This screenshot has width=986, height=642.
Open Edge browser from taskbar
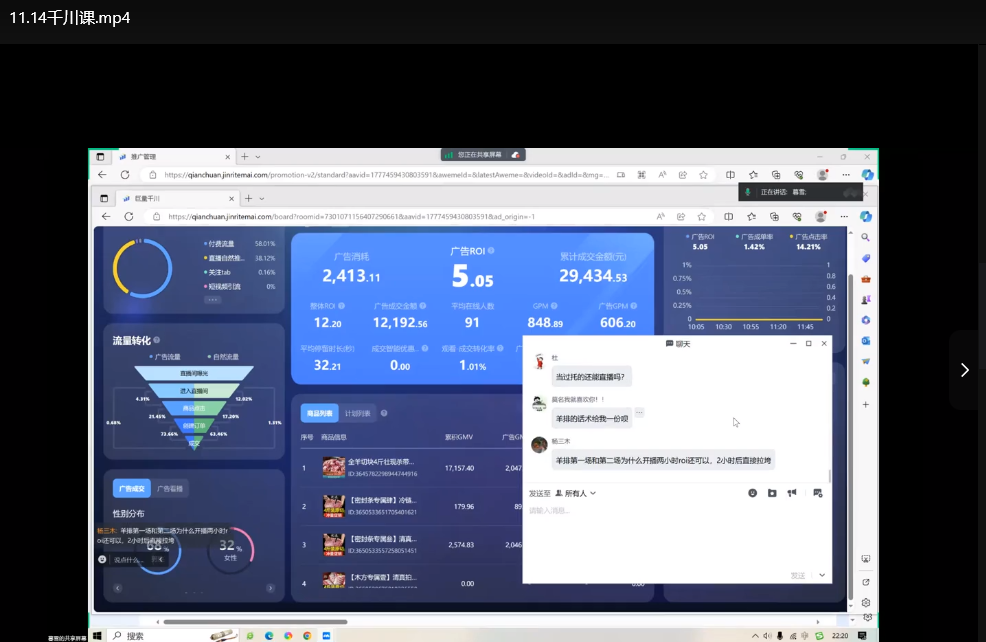(x=269, y=636)
